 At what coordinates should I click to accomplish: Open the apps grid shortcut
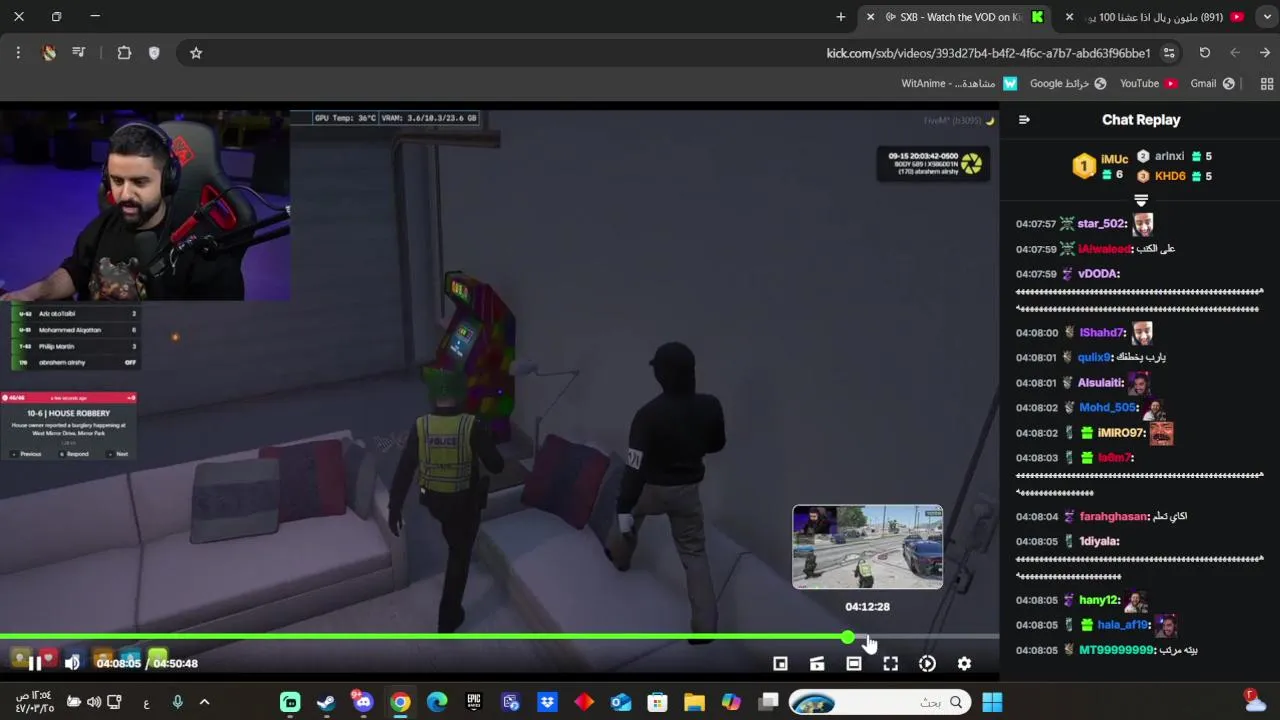[x=1267, y=84]
